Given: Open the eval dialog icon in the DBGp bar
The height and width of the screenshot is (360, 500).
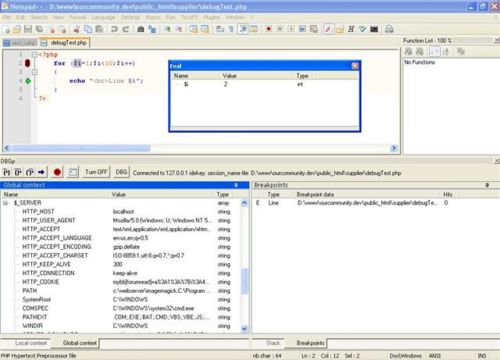Looking at the screenshot, I should coord(73,172).
